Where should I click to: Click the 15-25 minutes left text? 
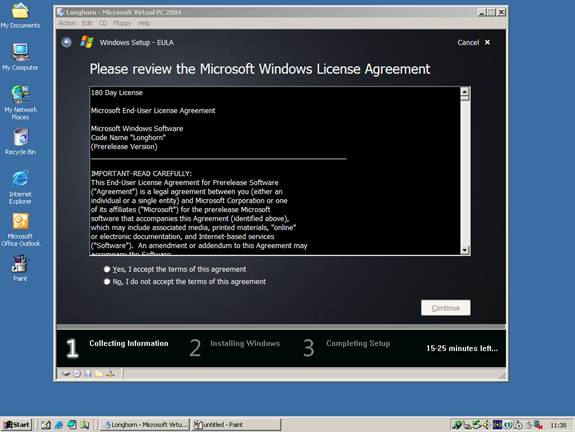click(462, 348)
